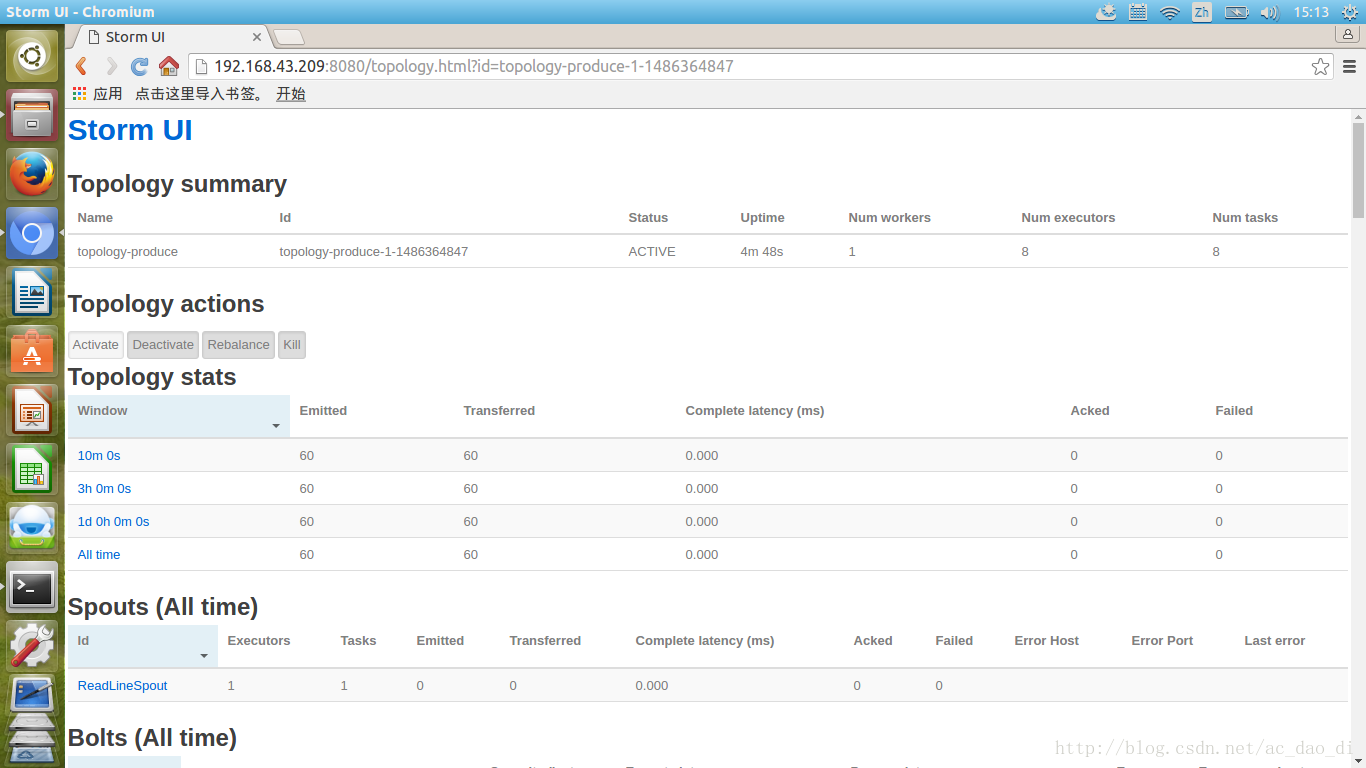Click the Rebalance topology button
This screenshot has width=1366, height=768.
[239, 345]
